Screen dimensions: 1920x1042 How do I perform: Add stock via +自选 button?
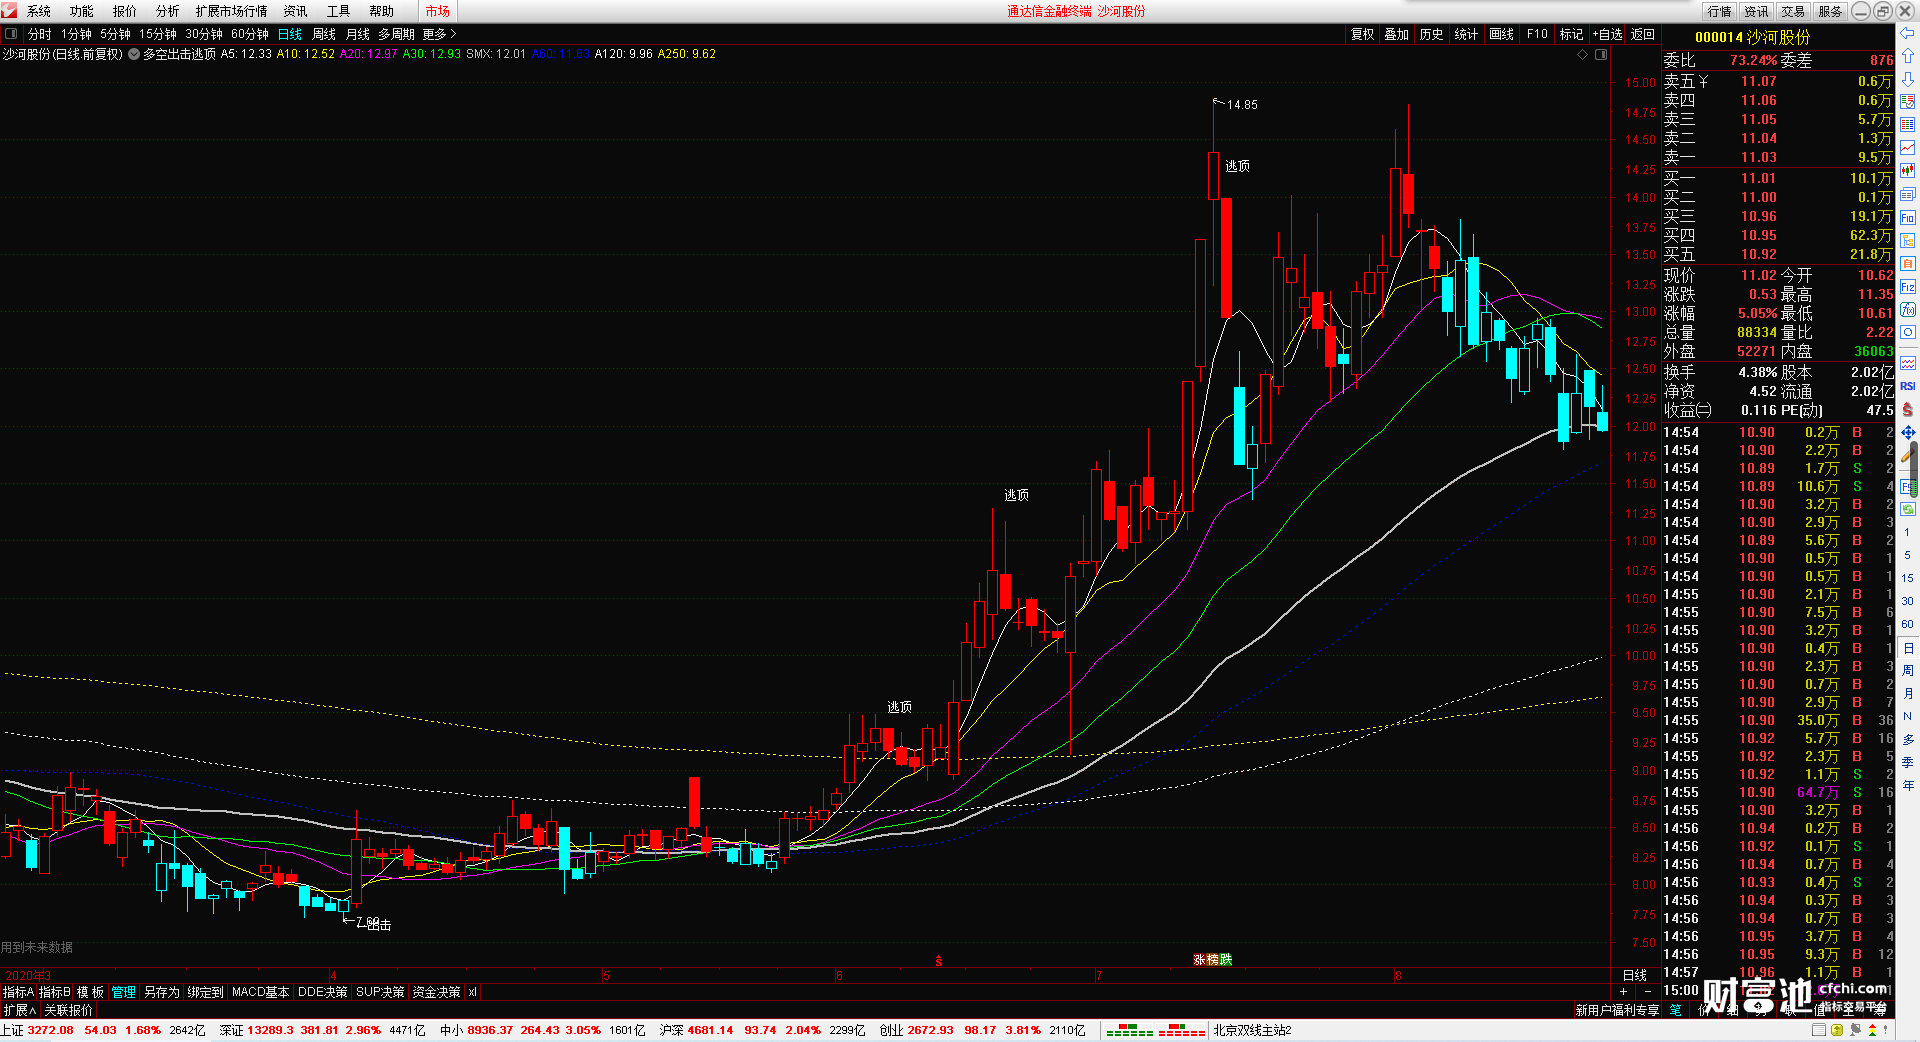tap(1607, 34)
